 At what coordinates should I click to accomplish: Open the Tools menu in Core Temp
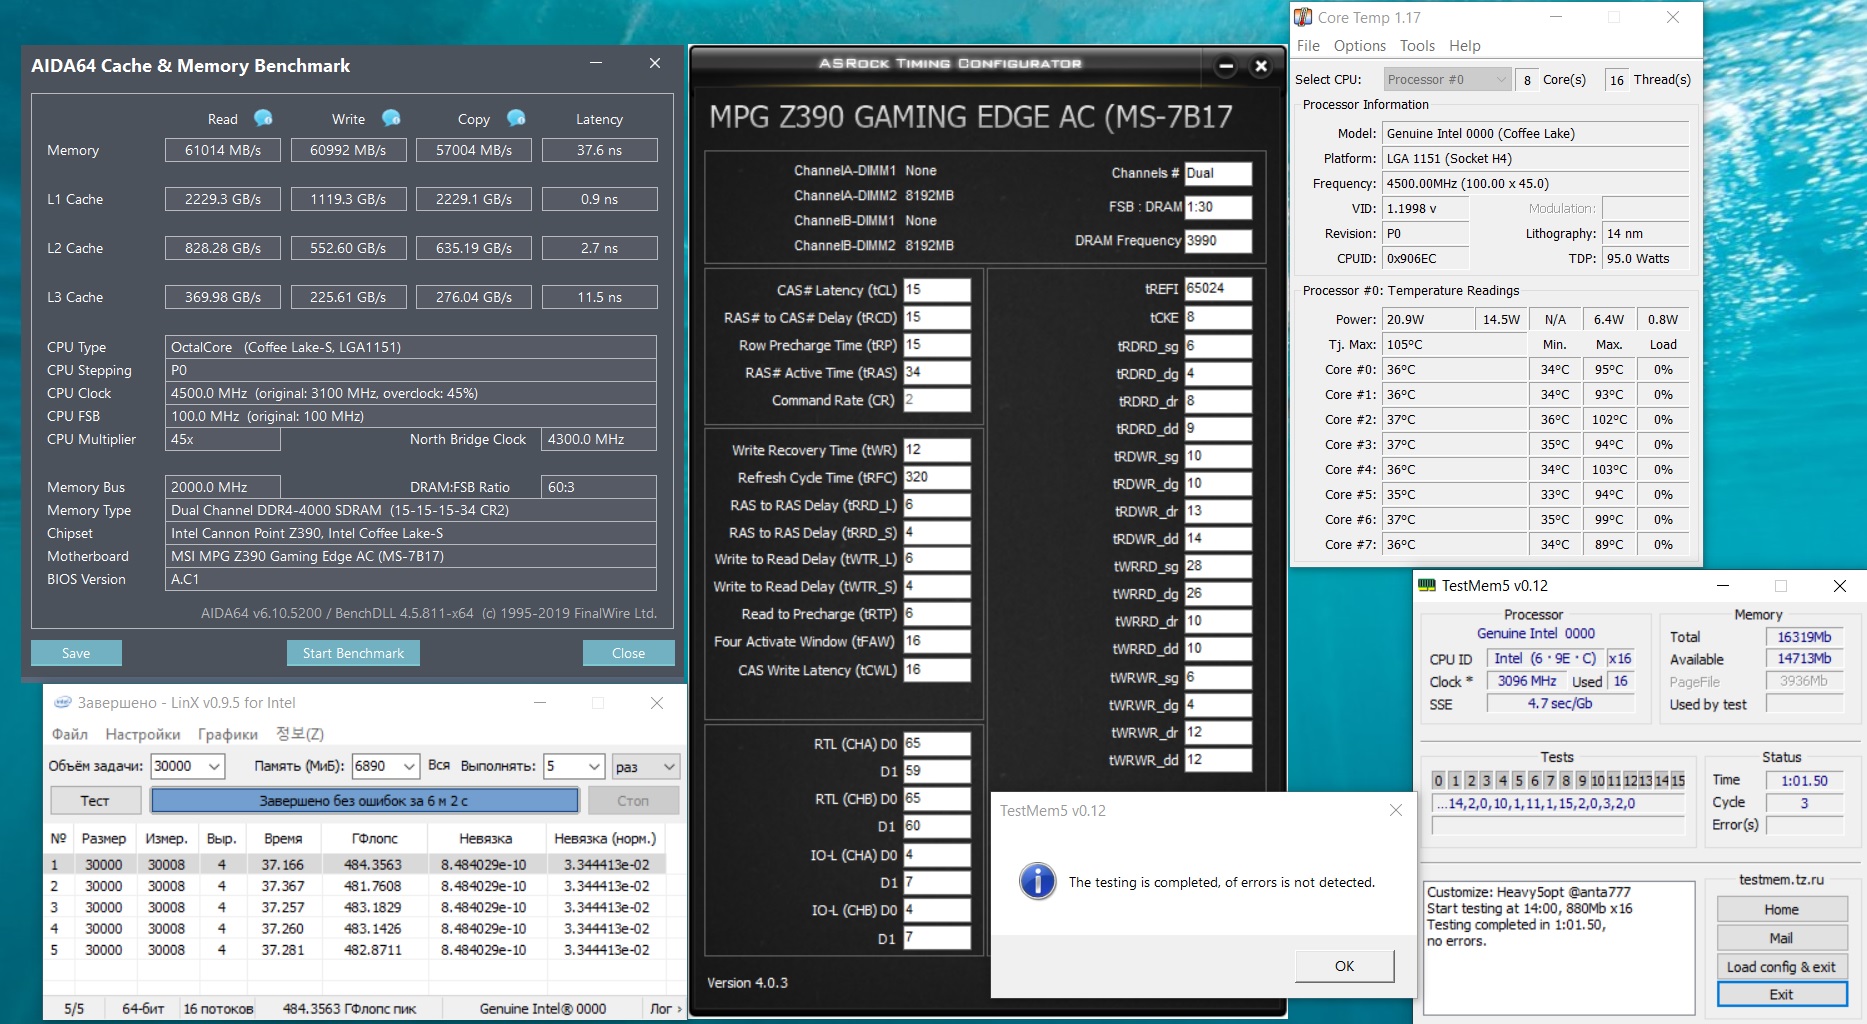pyautogui.click(x=1417, y=45)
